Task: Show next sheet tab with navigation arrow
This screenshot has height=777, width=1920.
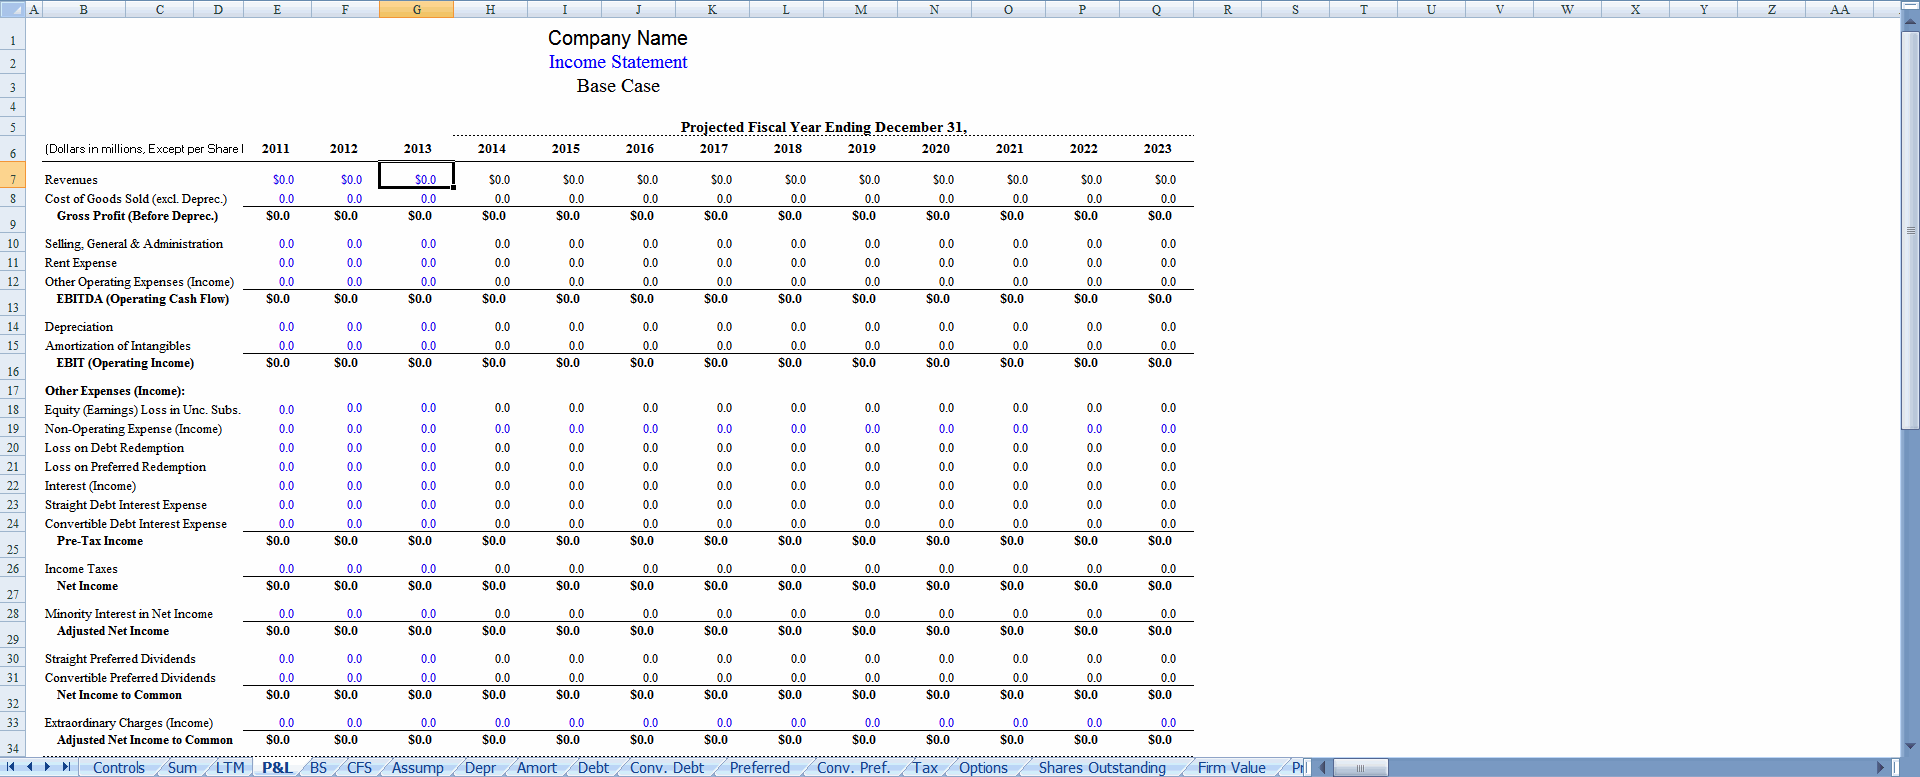Action: [x=47, y=767]
